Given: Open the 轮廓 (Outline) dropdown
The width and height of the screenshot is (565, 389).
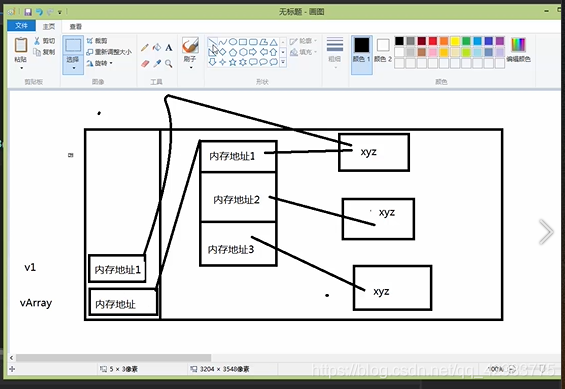Looking at the screenshot, I should pos(304,41).
